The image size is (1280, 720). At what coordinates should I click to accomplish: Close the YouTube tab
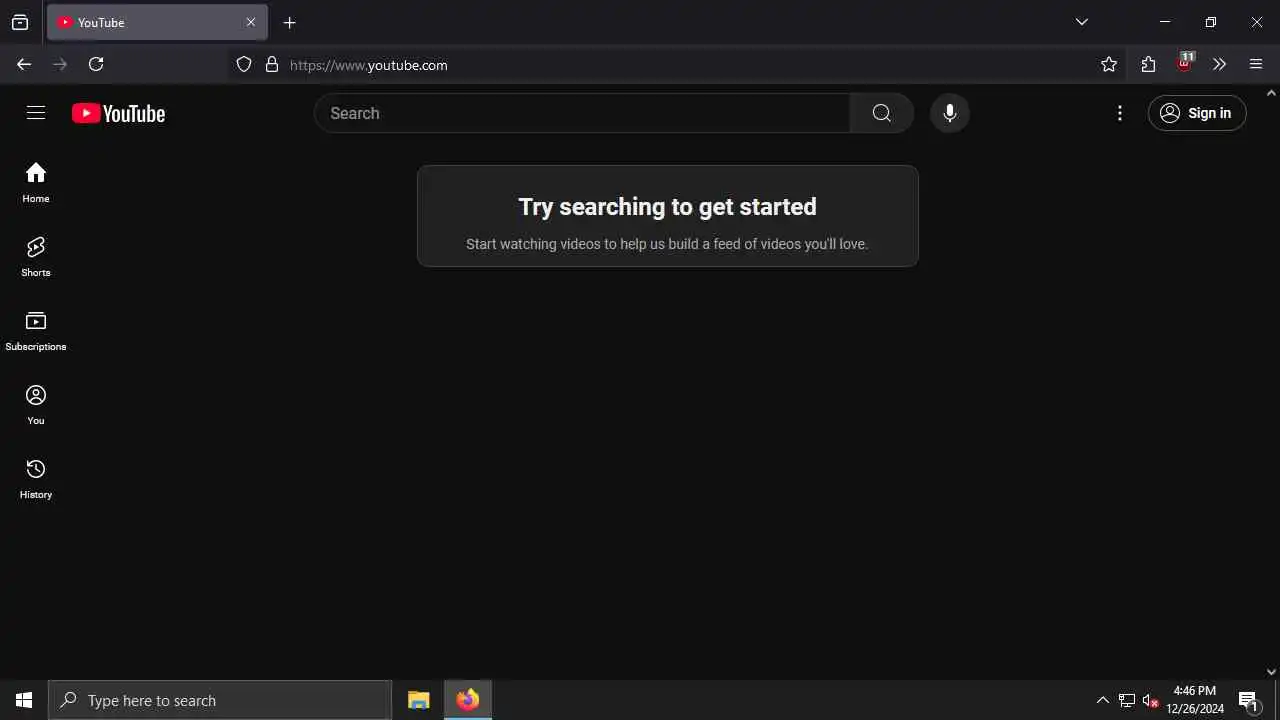tap(251, 22)
